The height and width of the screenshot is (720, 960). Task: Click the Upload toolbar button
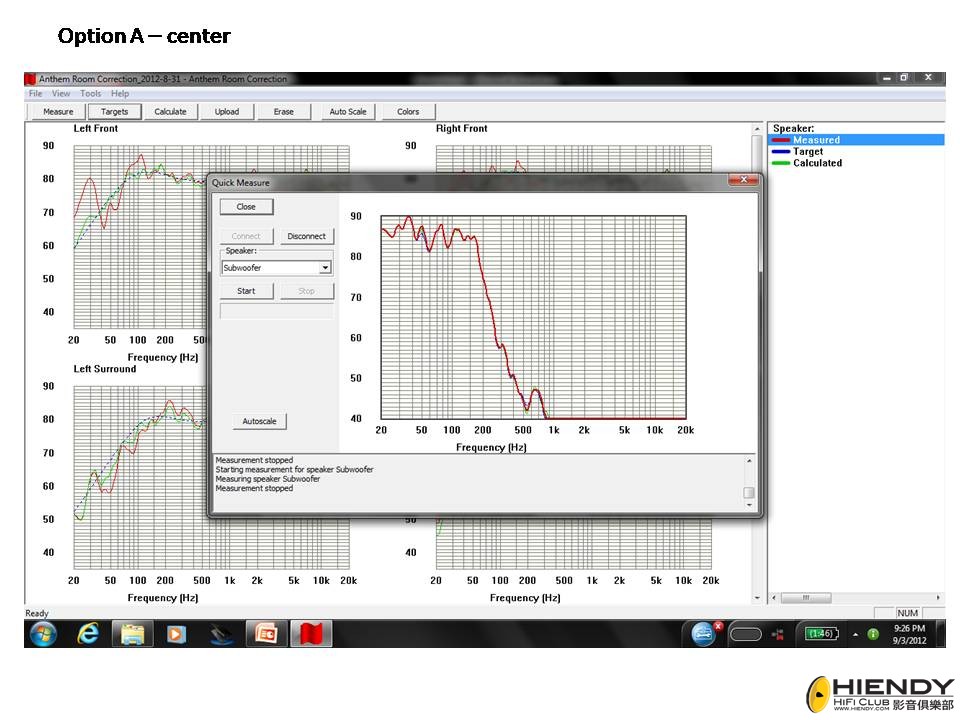tap(227, 111)
